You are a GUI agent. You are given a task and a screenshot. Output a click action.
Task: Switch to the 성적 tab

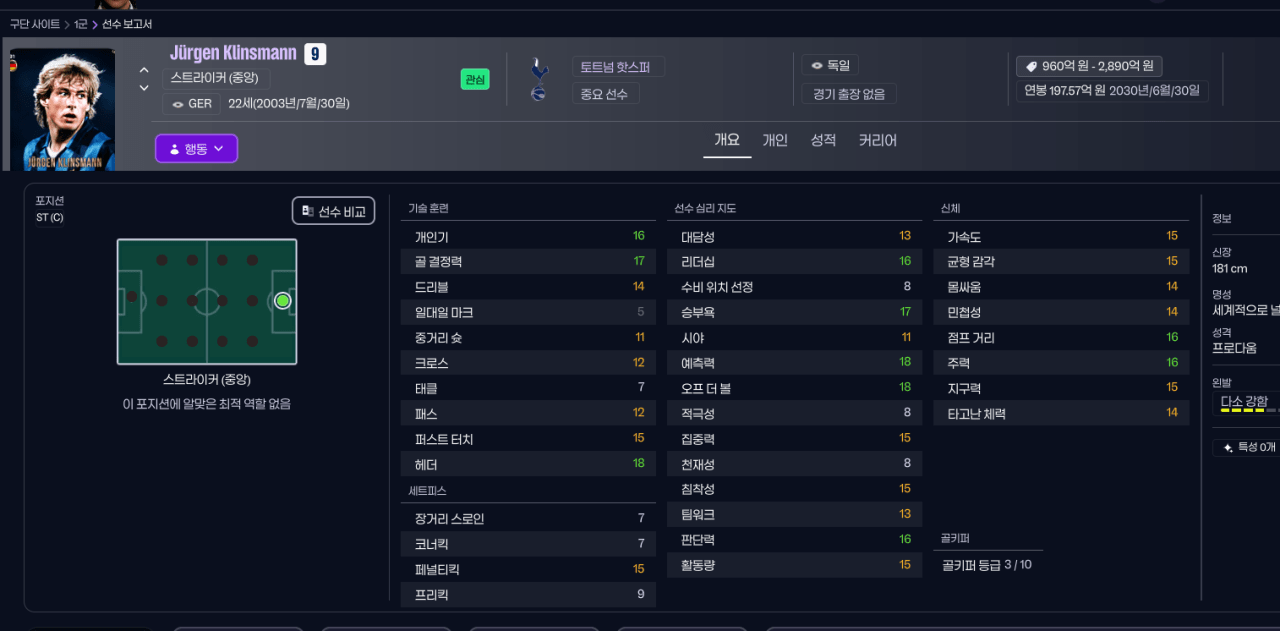tap(823, 140)
